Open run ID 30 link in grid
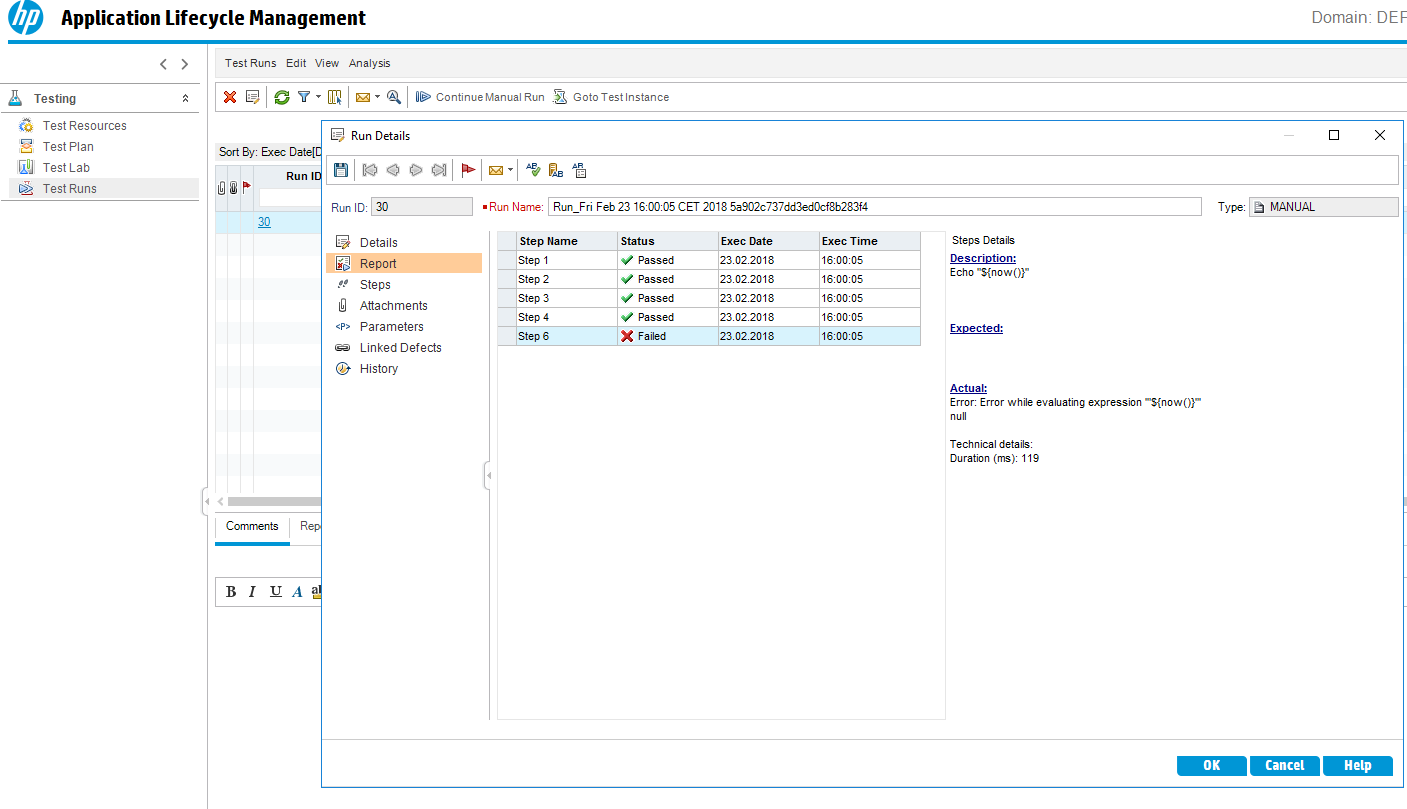1407x809 pixels. point(264,222)
